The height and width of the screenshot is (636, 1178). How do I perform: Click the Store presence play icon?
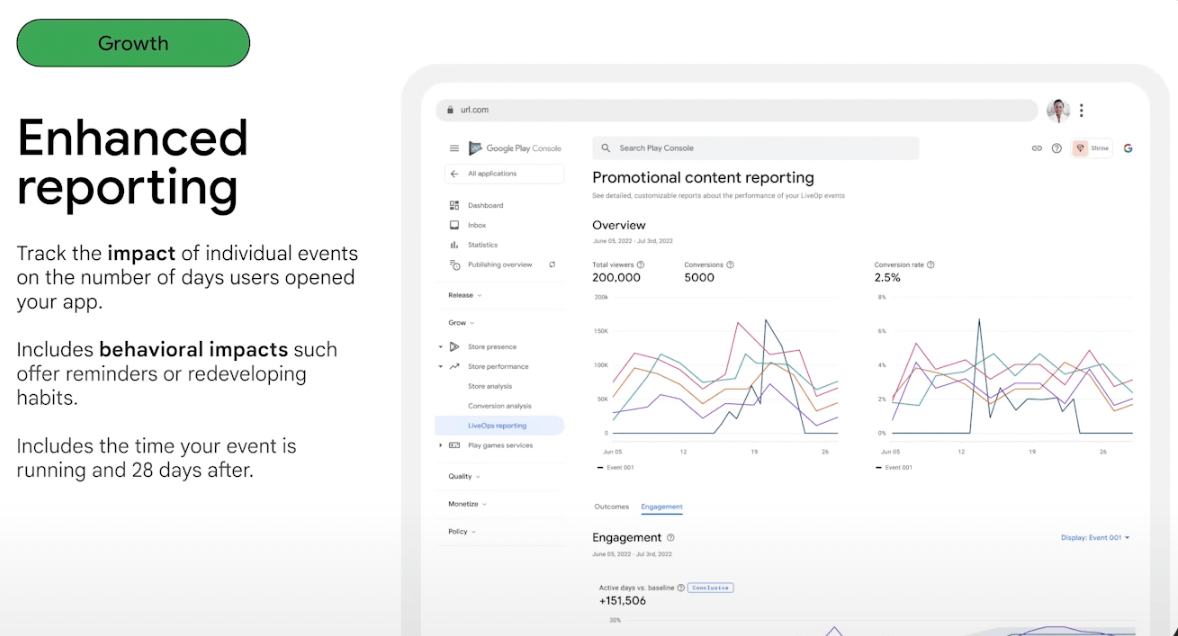coord(454,347)
